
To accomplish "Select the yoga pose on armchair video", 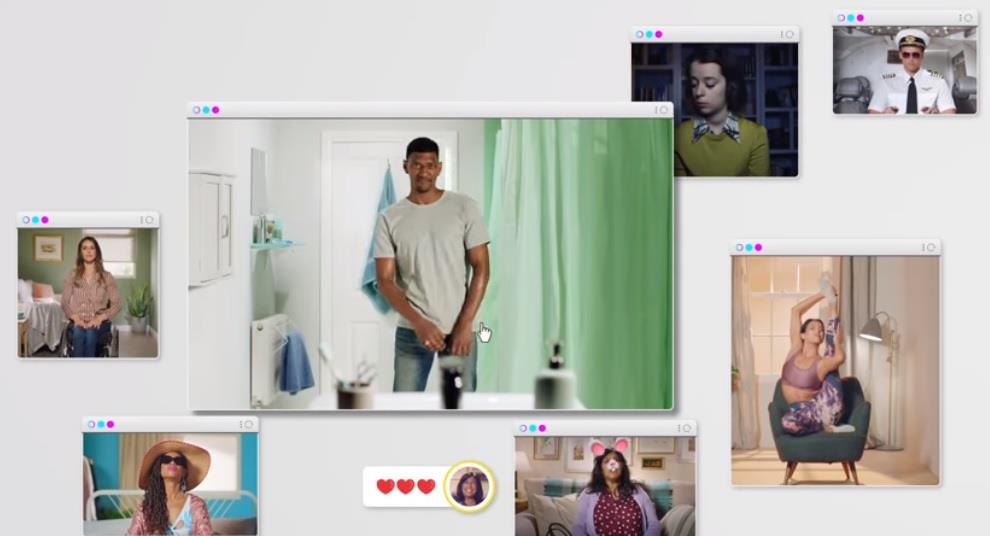I will tap(835, 370).
